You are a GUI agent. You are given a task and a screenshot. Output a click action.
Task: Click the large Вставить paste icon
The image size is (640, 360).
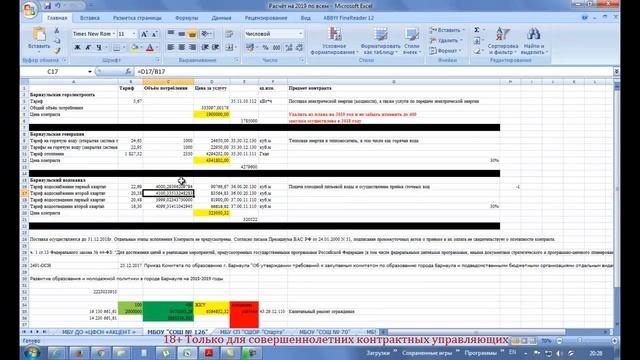point(39,35)
